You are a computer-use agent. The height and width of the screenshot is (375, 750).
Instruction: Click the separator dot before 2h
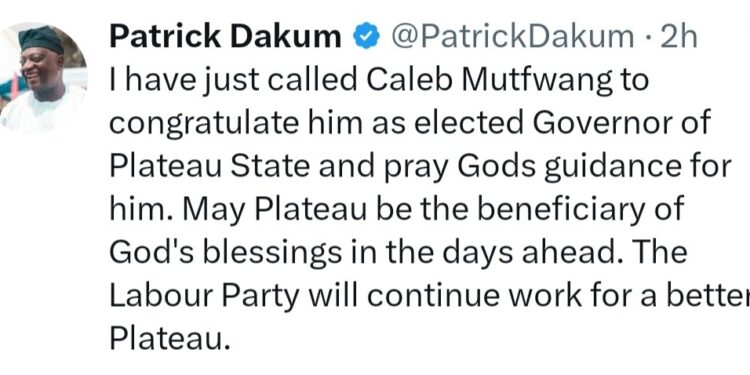tap(647, 38)
